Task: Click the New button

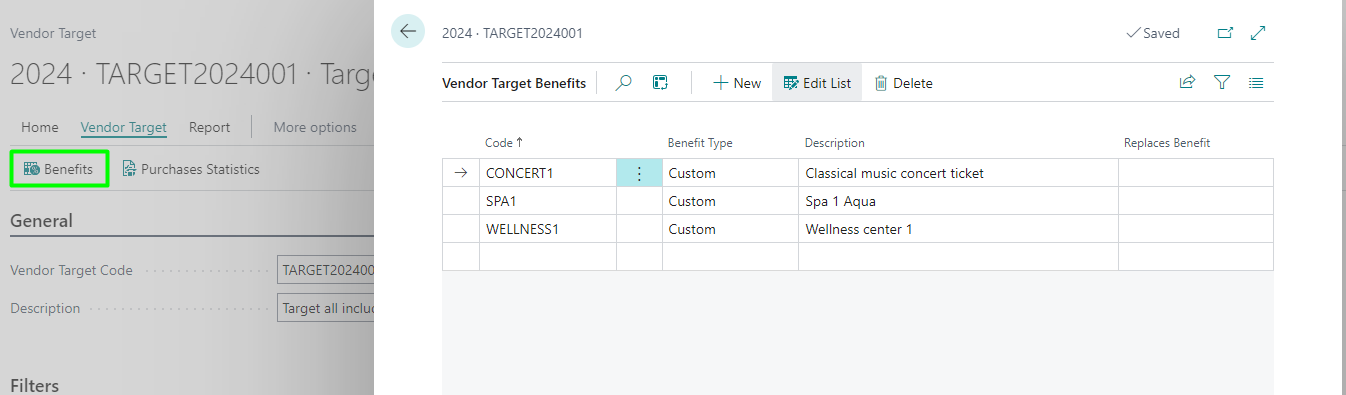Action: pos(737,83)
